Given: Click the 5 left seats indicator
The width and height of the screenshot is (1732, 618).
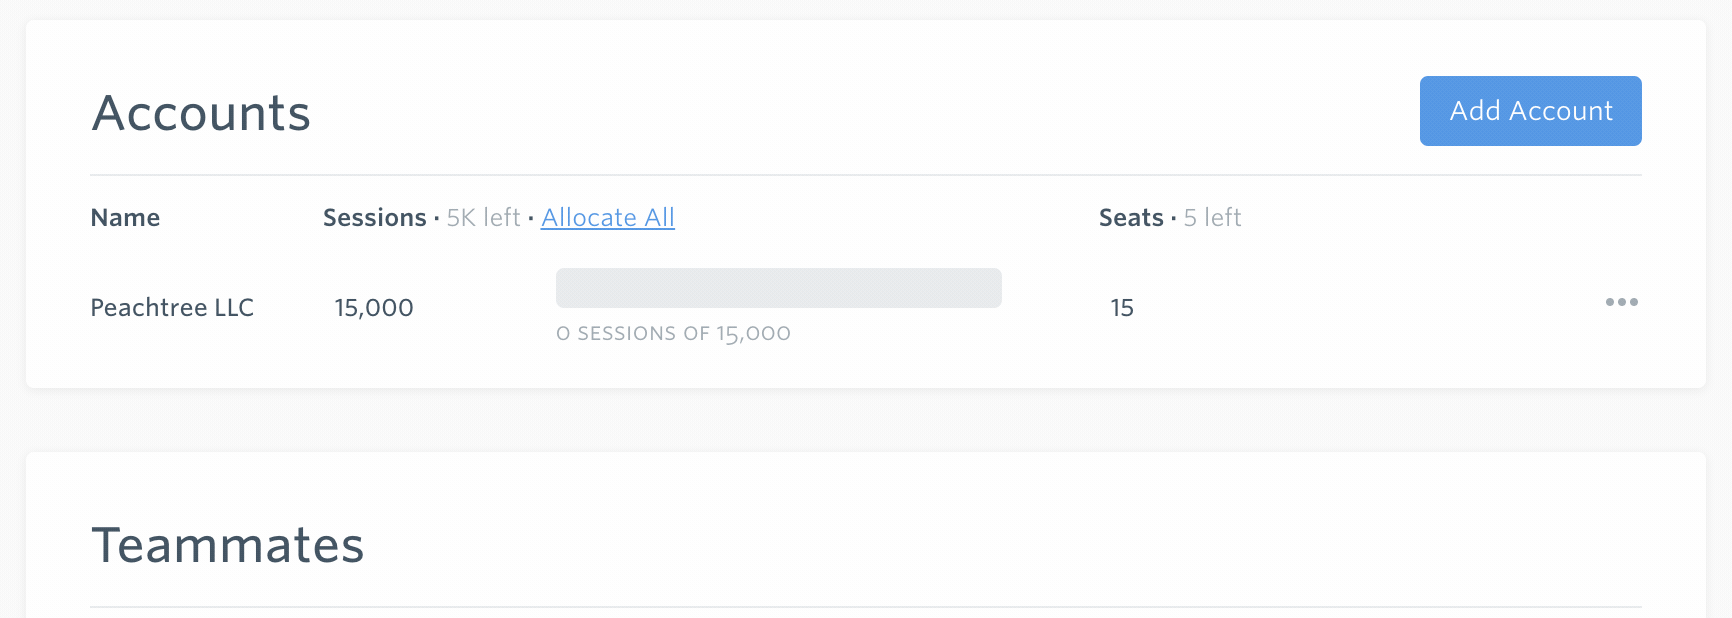Looking at the screenshot, I should click(x=1211, y=217).
